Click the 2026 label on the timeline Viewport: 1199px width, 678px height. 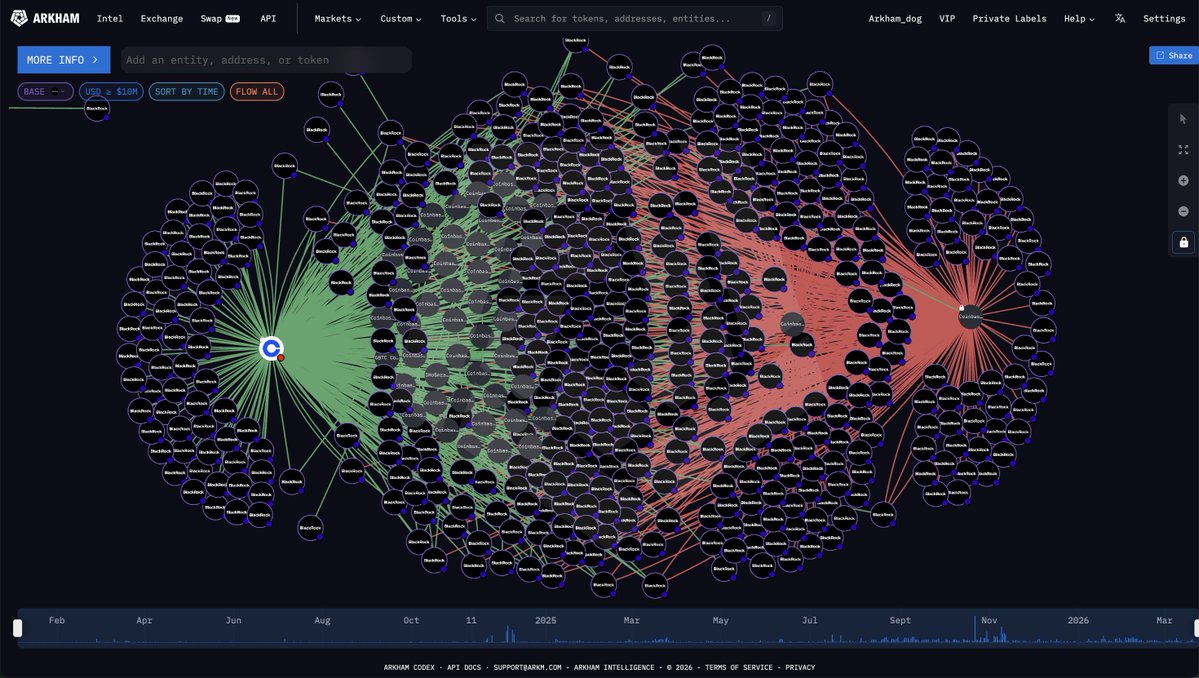click(1078, 620)
